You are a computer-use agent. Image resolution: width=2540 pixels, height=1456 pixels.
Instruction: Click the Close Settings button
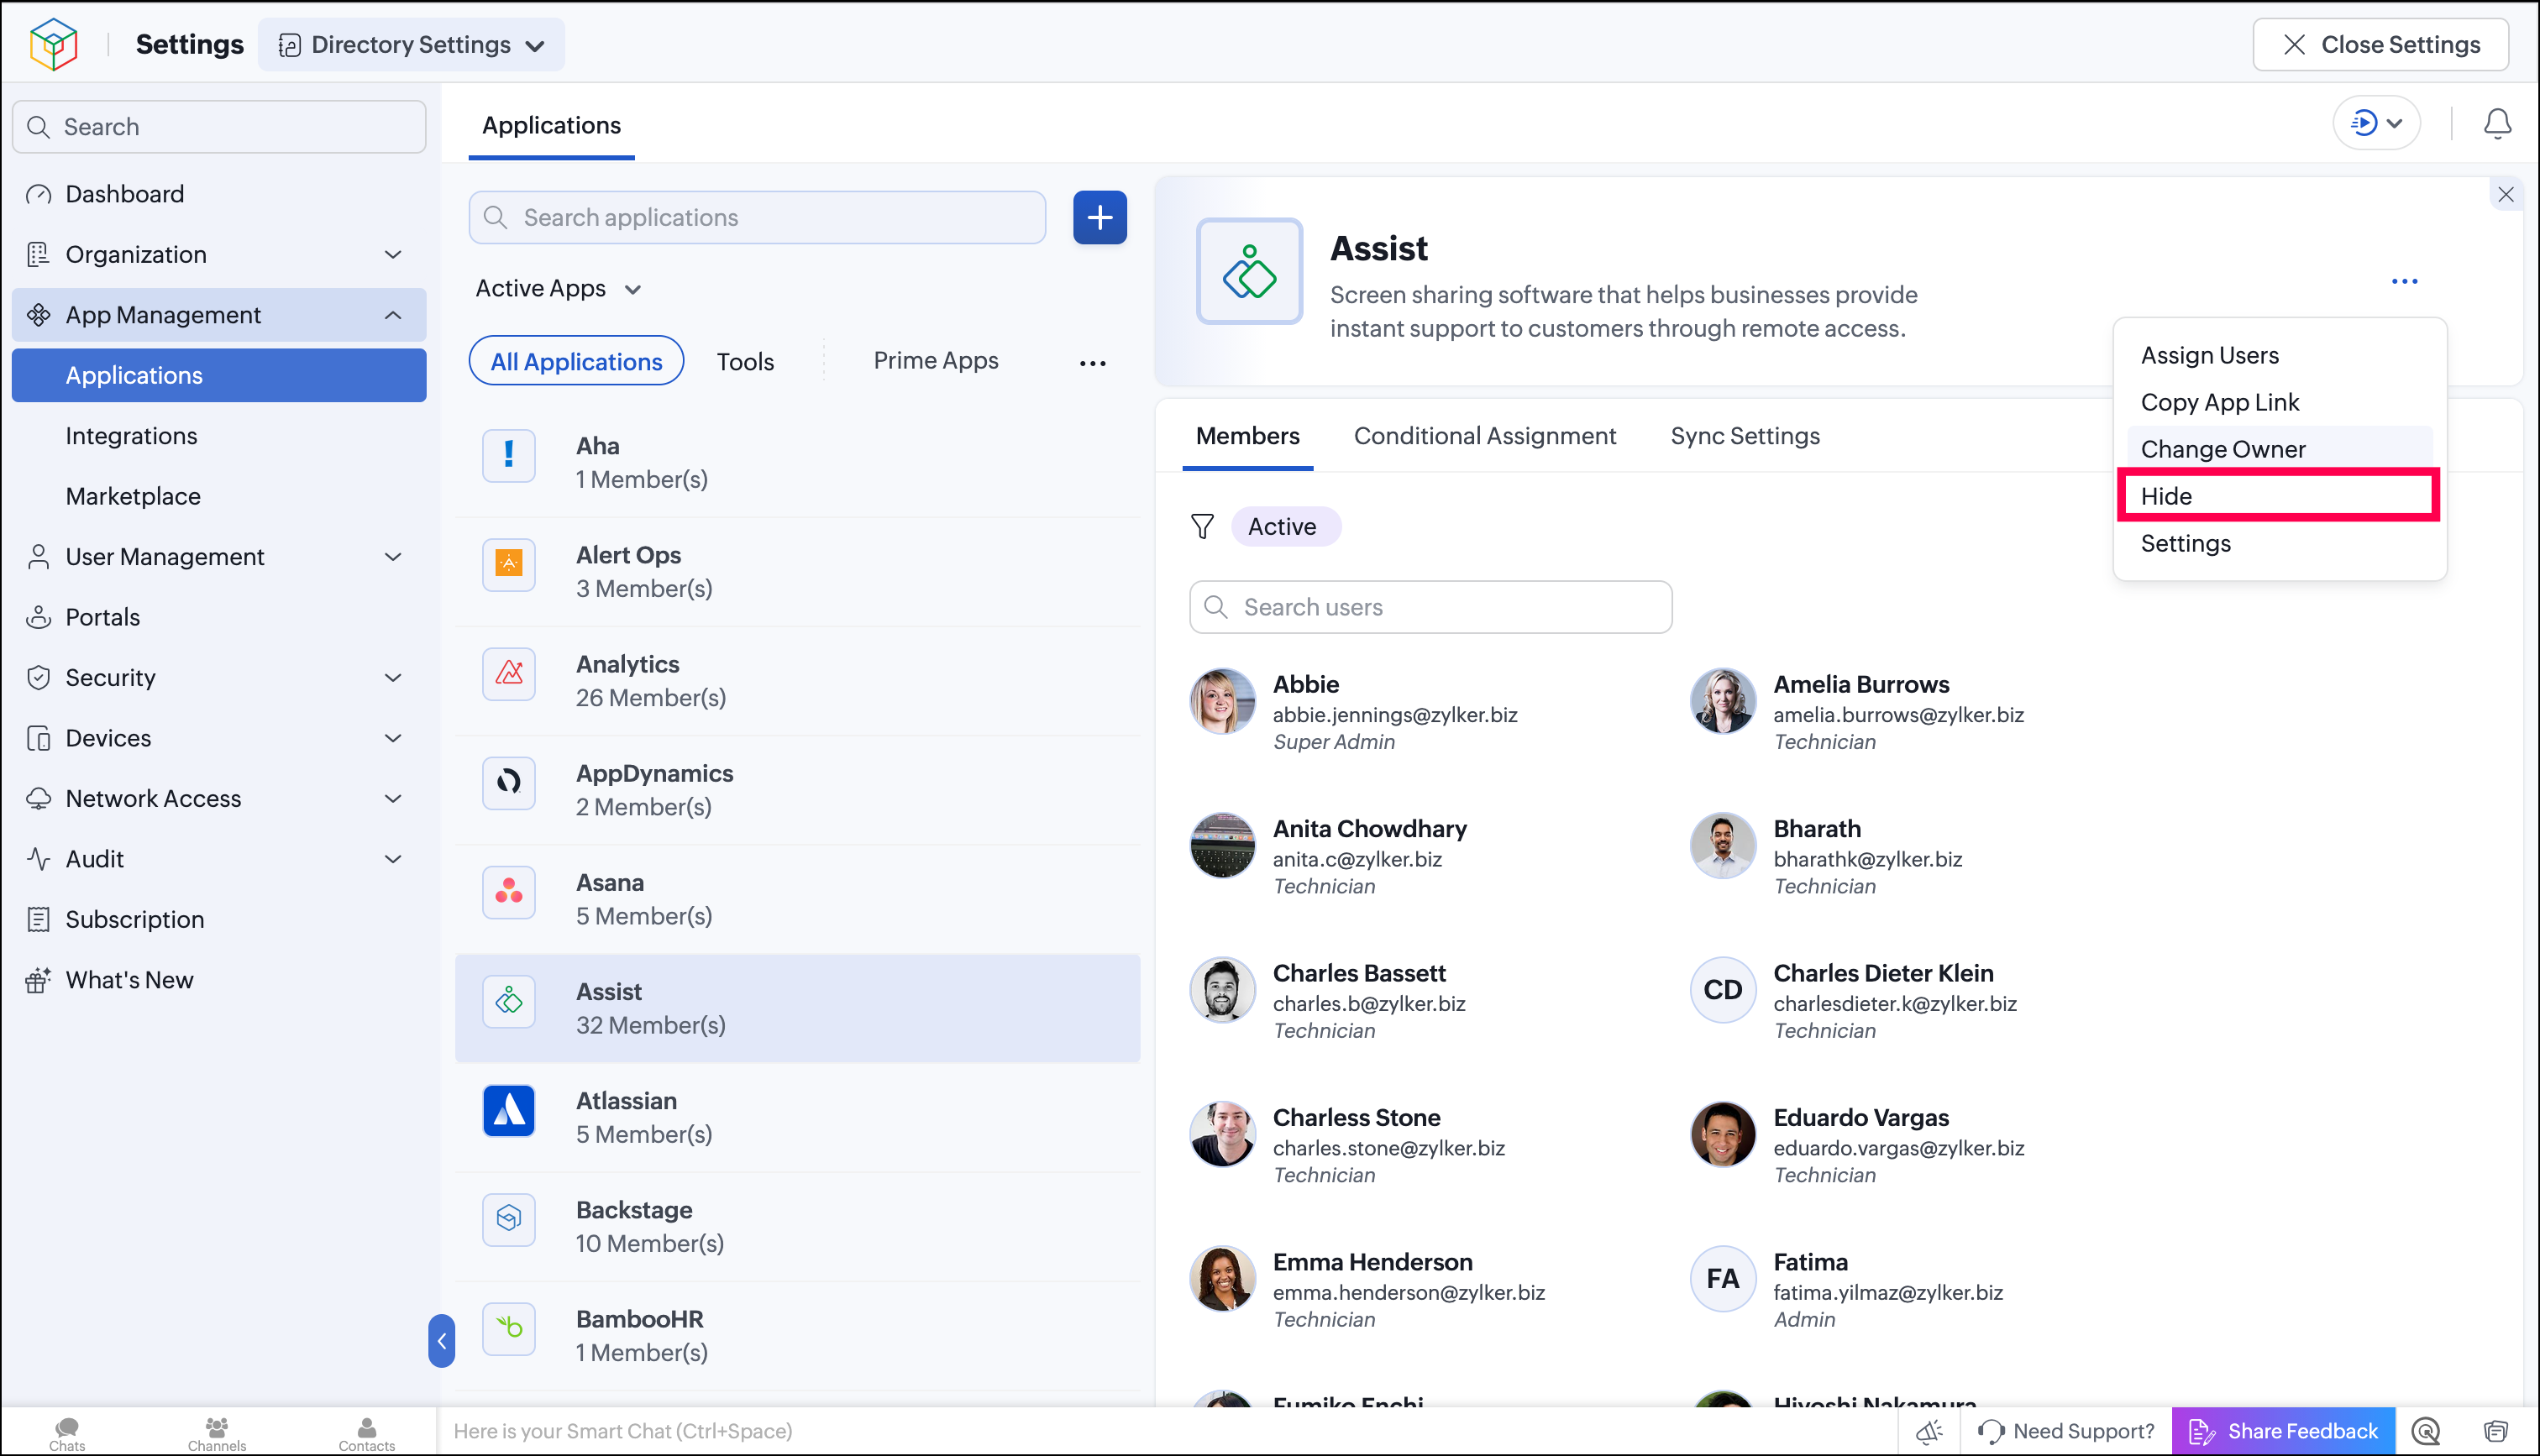[x=2380, y=45]
